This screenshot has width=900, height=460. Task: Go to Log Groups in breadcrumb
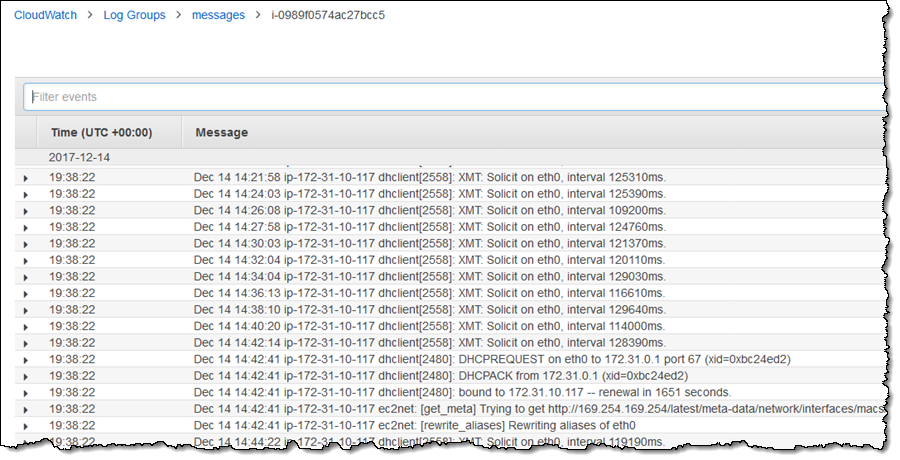click(x=134, y=16)
